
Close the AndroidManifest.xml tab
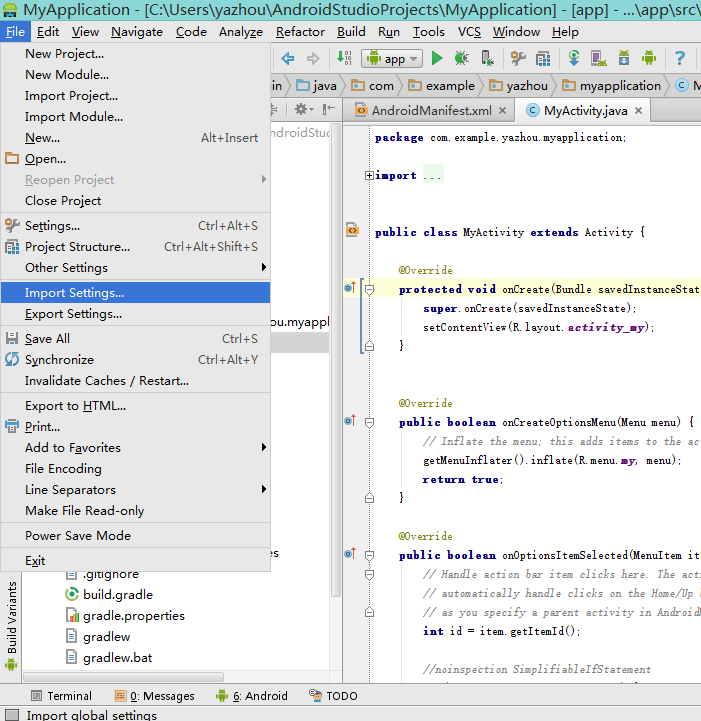(x=502, y=111)
